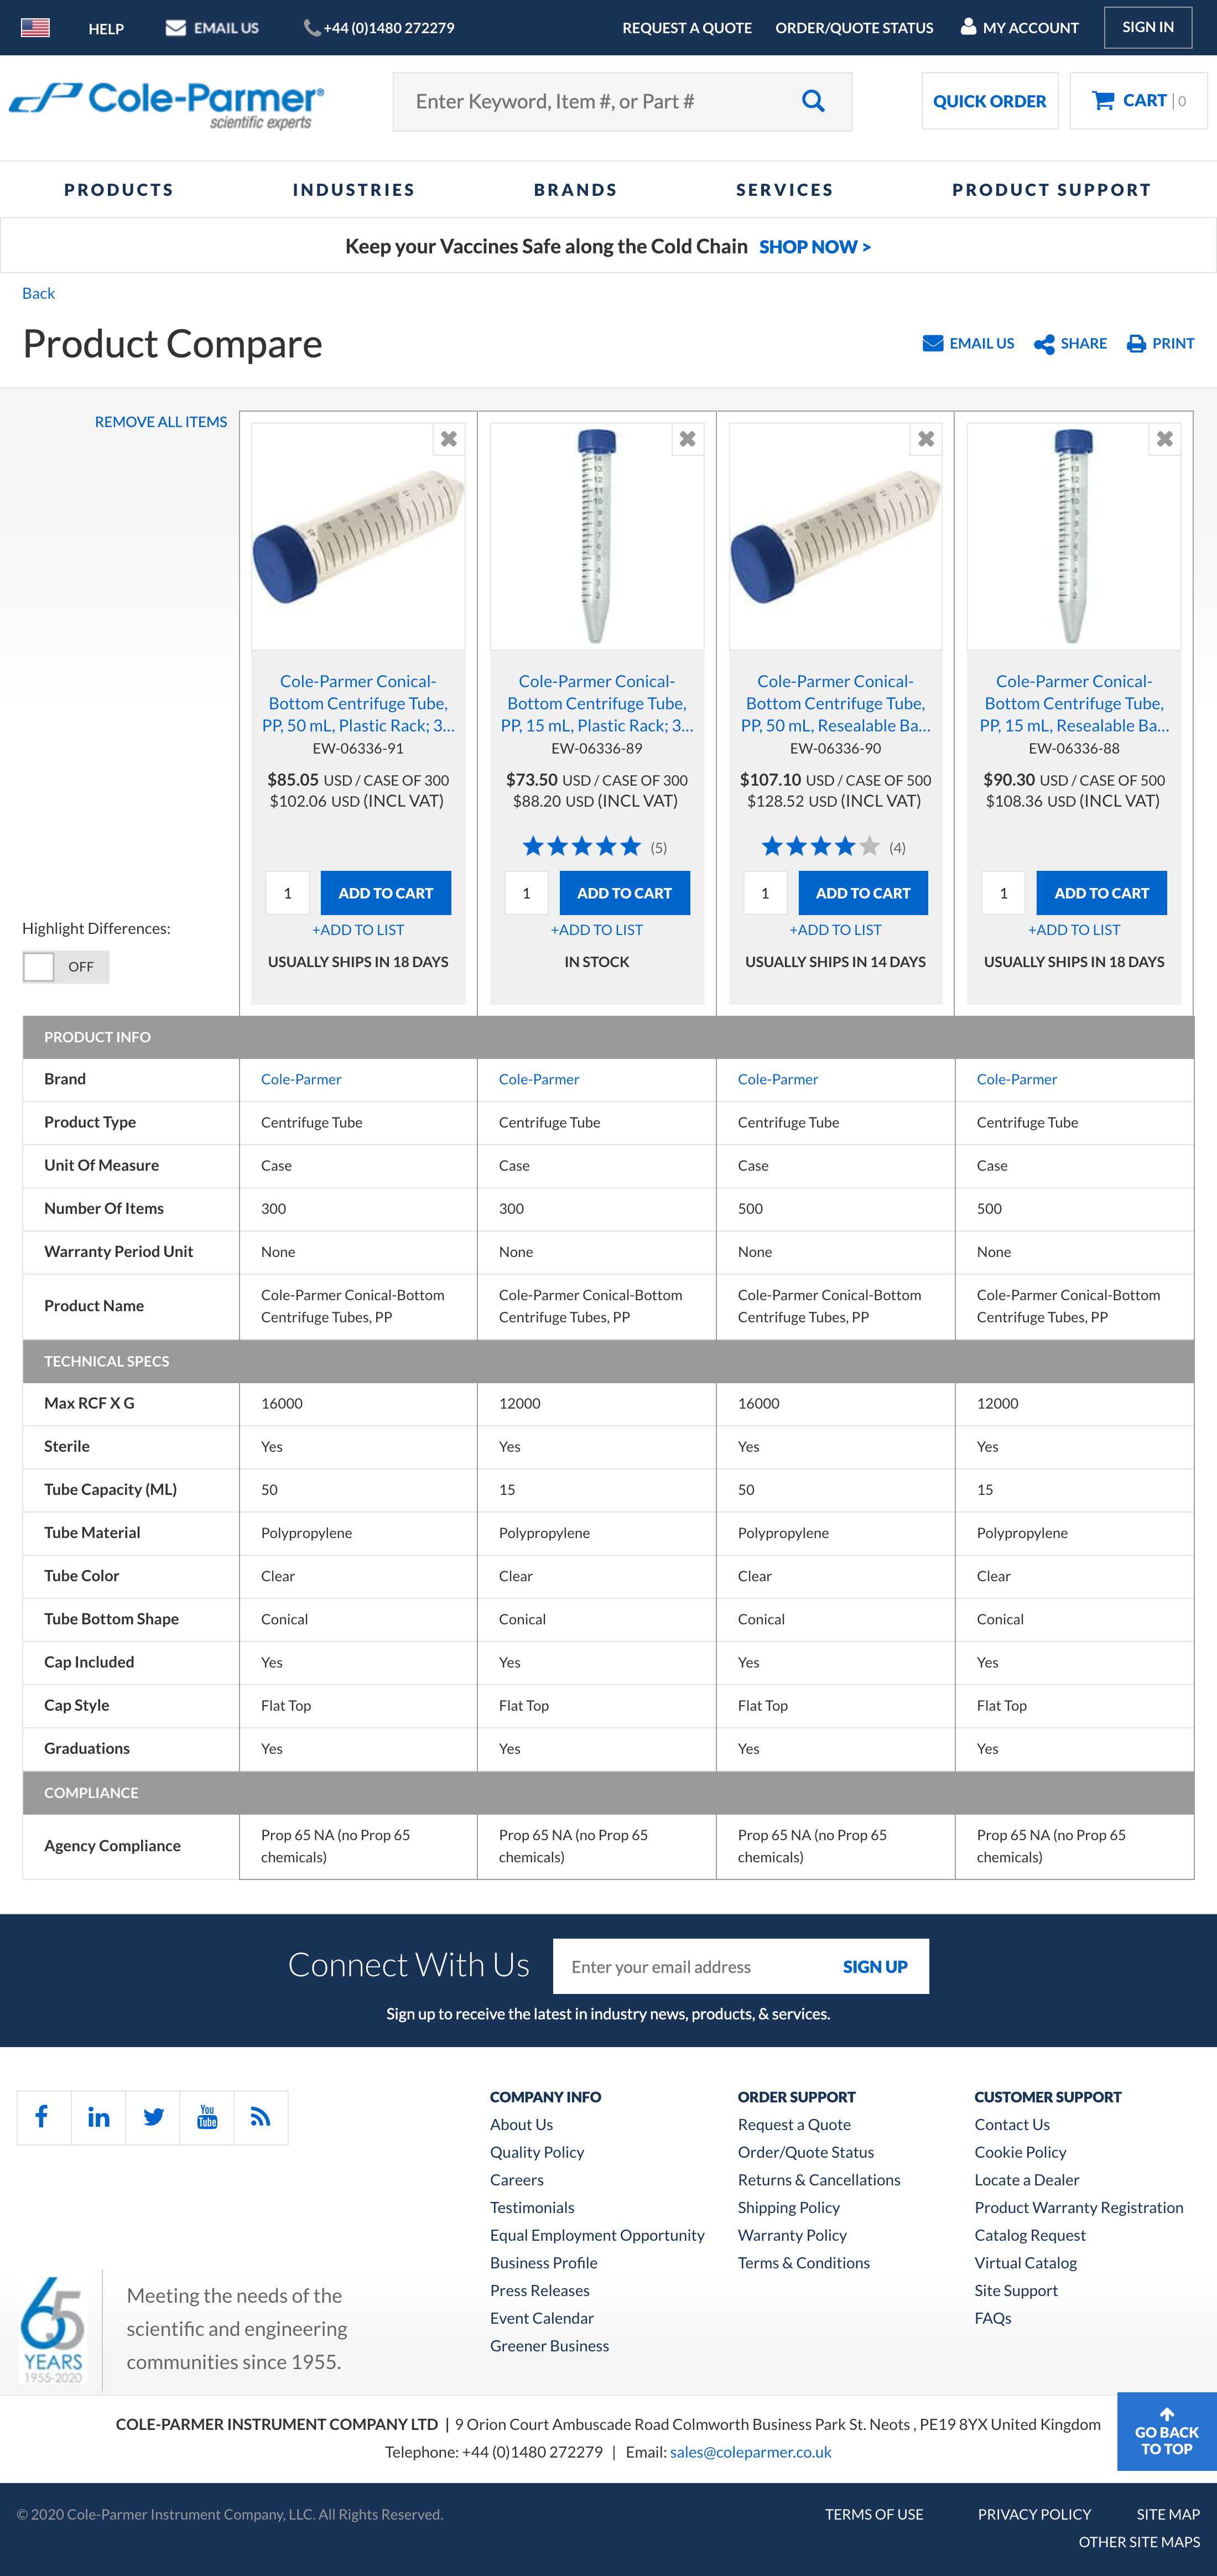Add the in-stock 15 mL tube to cart
Screen dimensions: 1217x2576
click(x=624, y=892)
